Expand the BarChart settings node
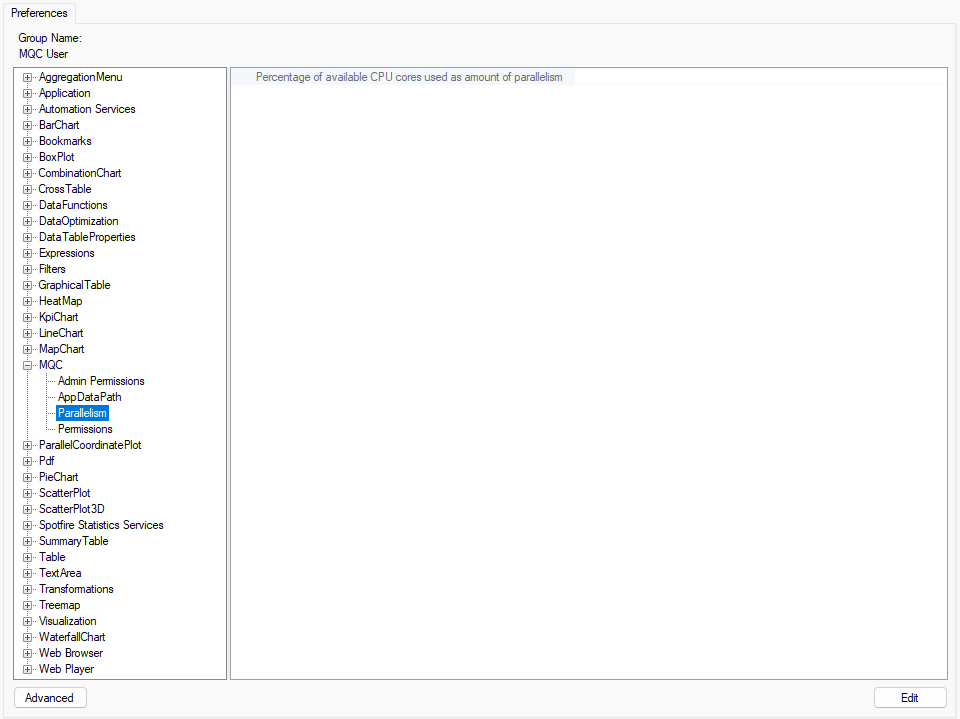The height and width of the screenshot is (719, 960). coord(28,125)
